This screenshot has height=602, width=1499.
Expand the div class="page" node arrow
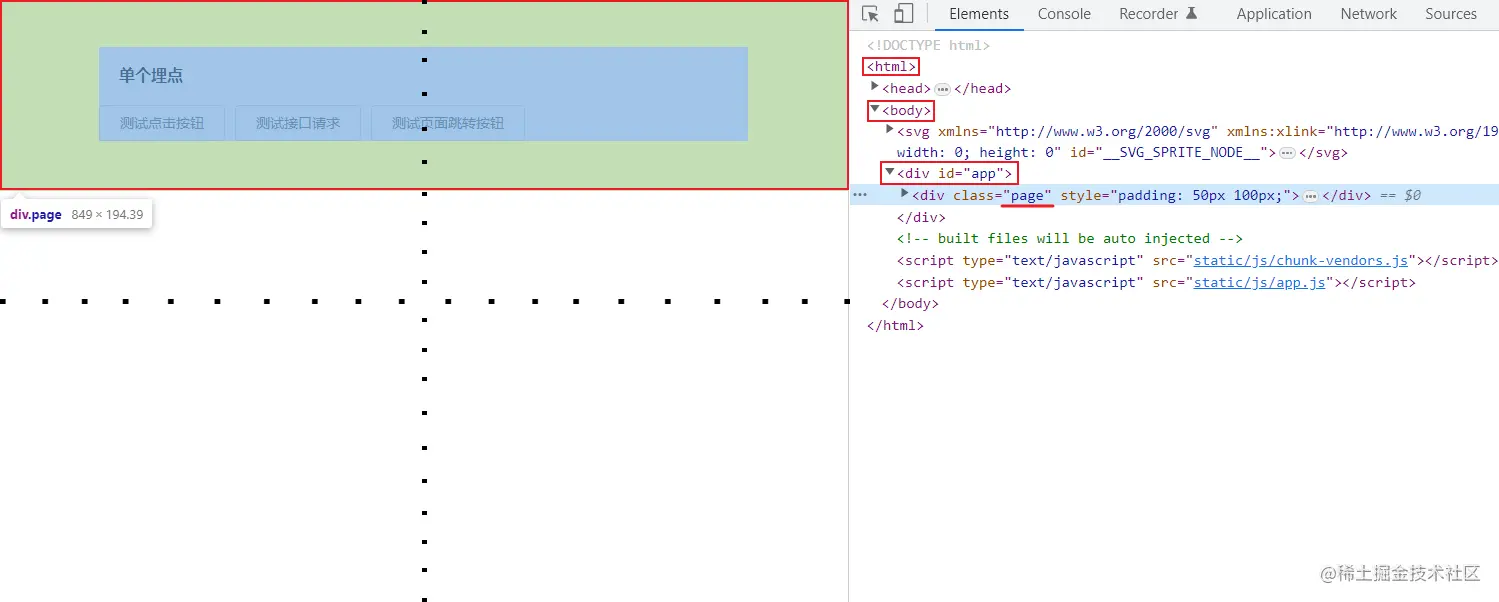click(905, 194)
